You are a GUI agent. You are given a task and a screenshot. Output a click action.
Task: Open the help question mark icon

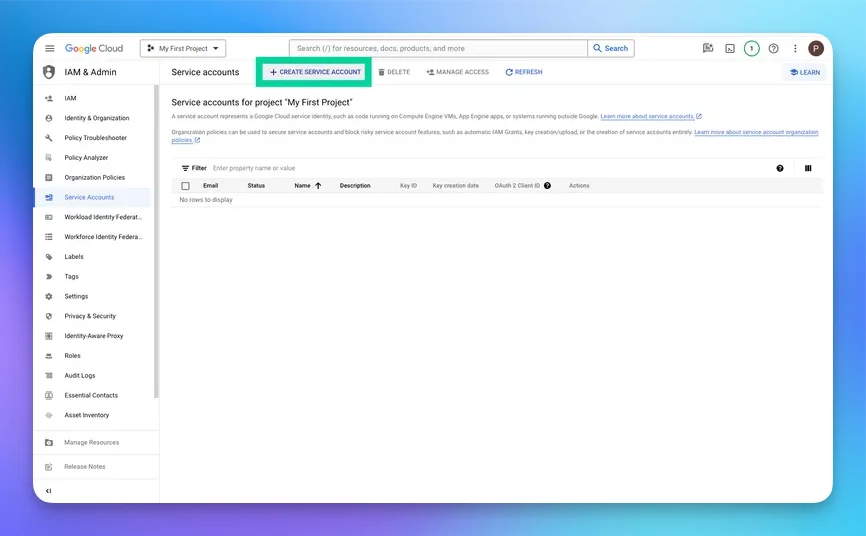tap(774, 49)
